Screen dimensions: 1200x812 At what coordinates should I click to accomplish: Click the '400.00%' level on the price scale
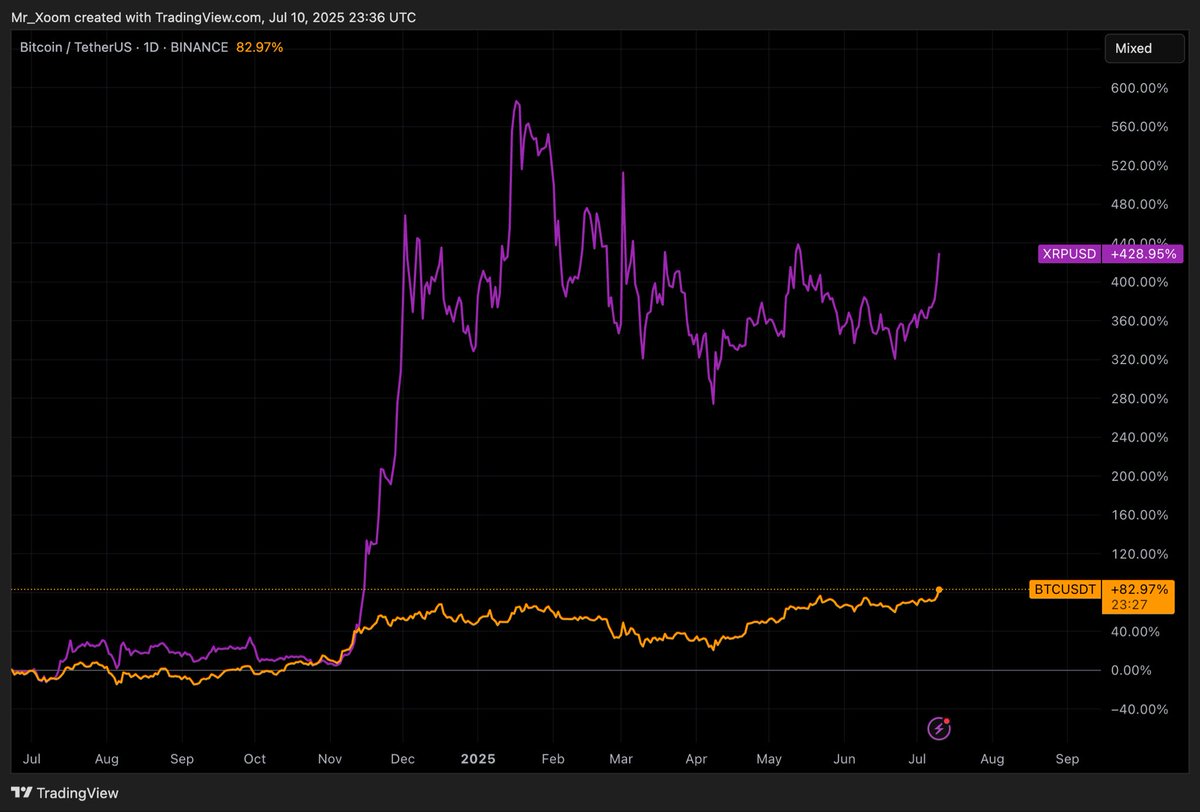click(1140, 282)
